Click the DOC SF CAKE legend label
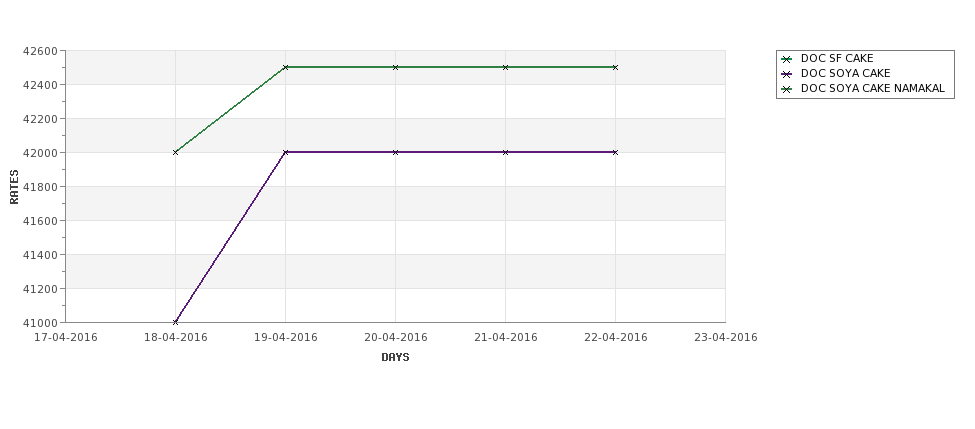Image resolution: width=975 pixels, height=429 pixels. click(x=837, y=58)
